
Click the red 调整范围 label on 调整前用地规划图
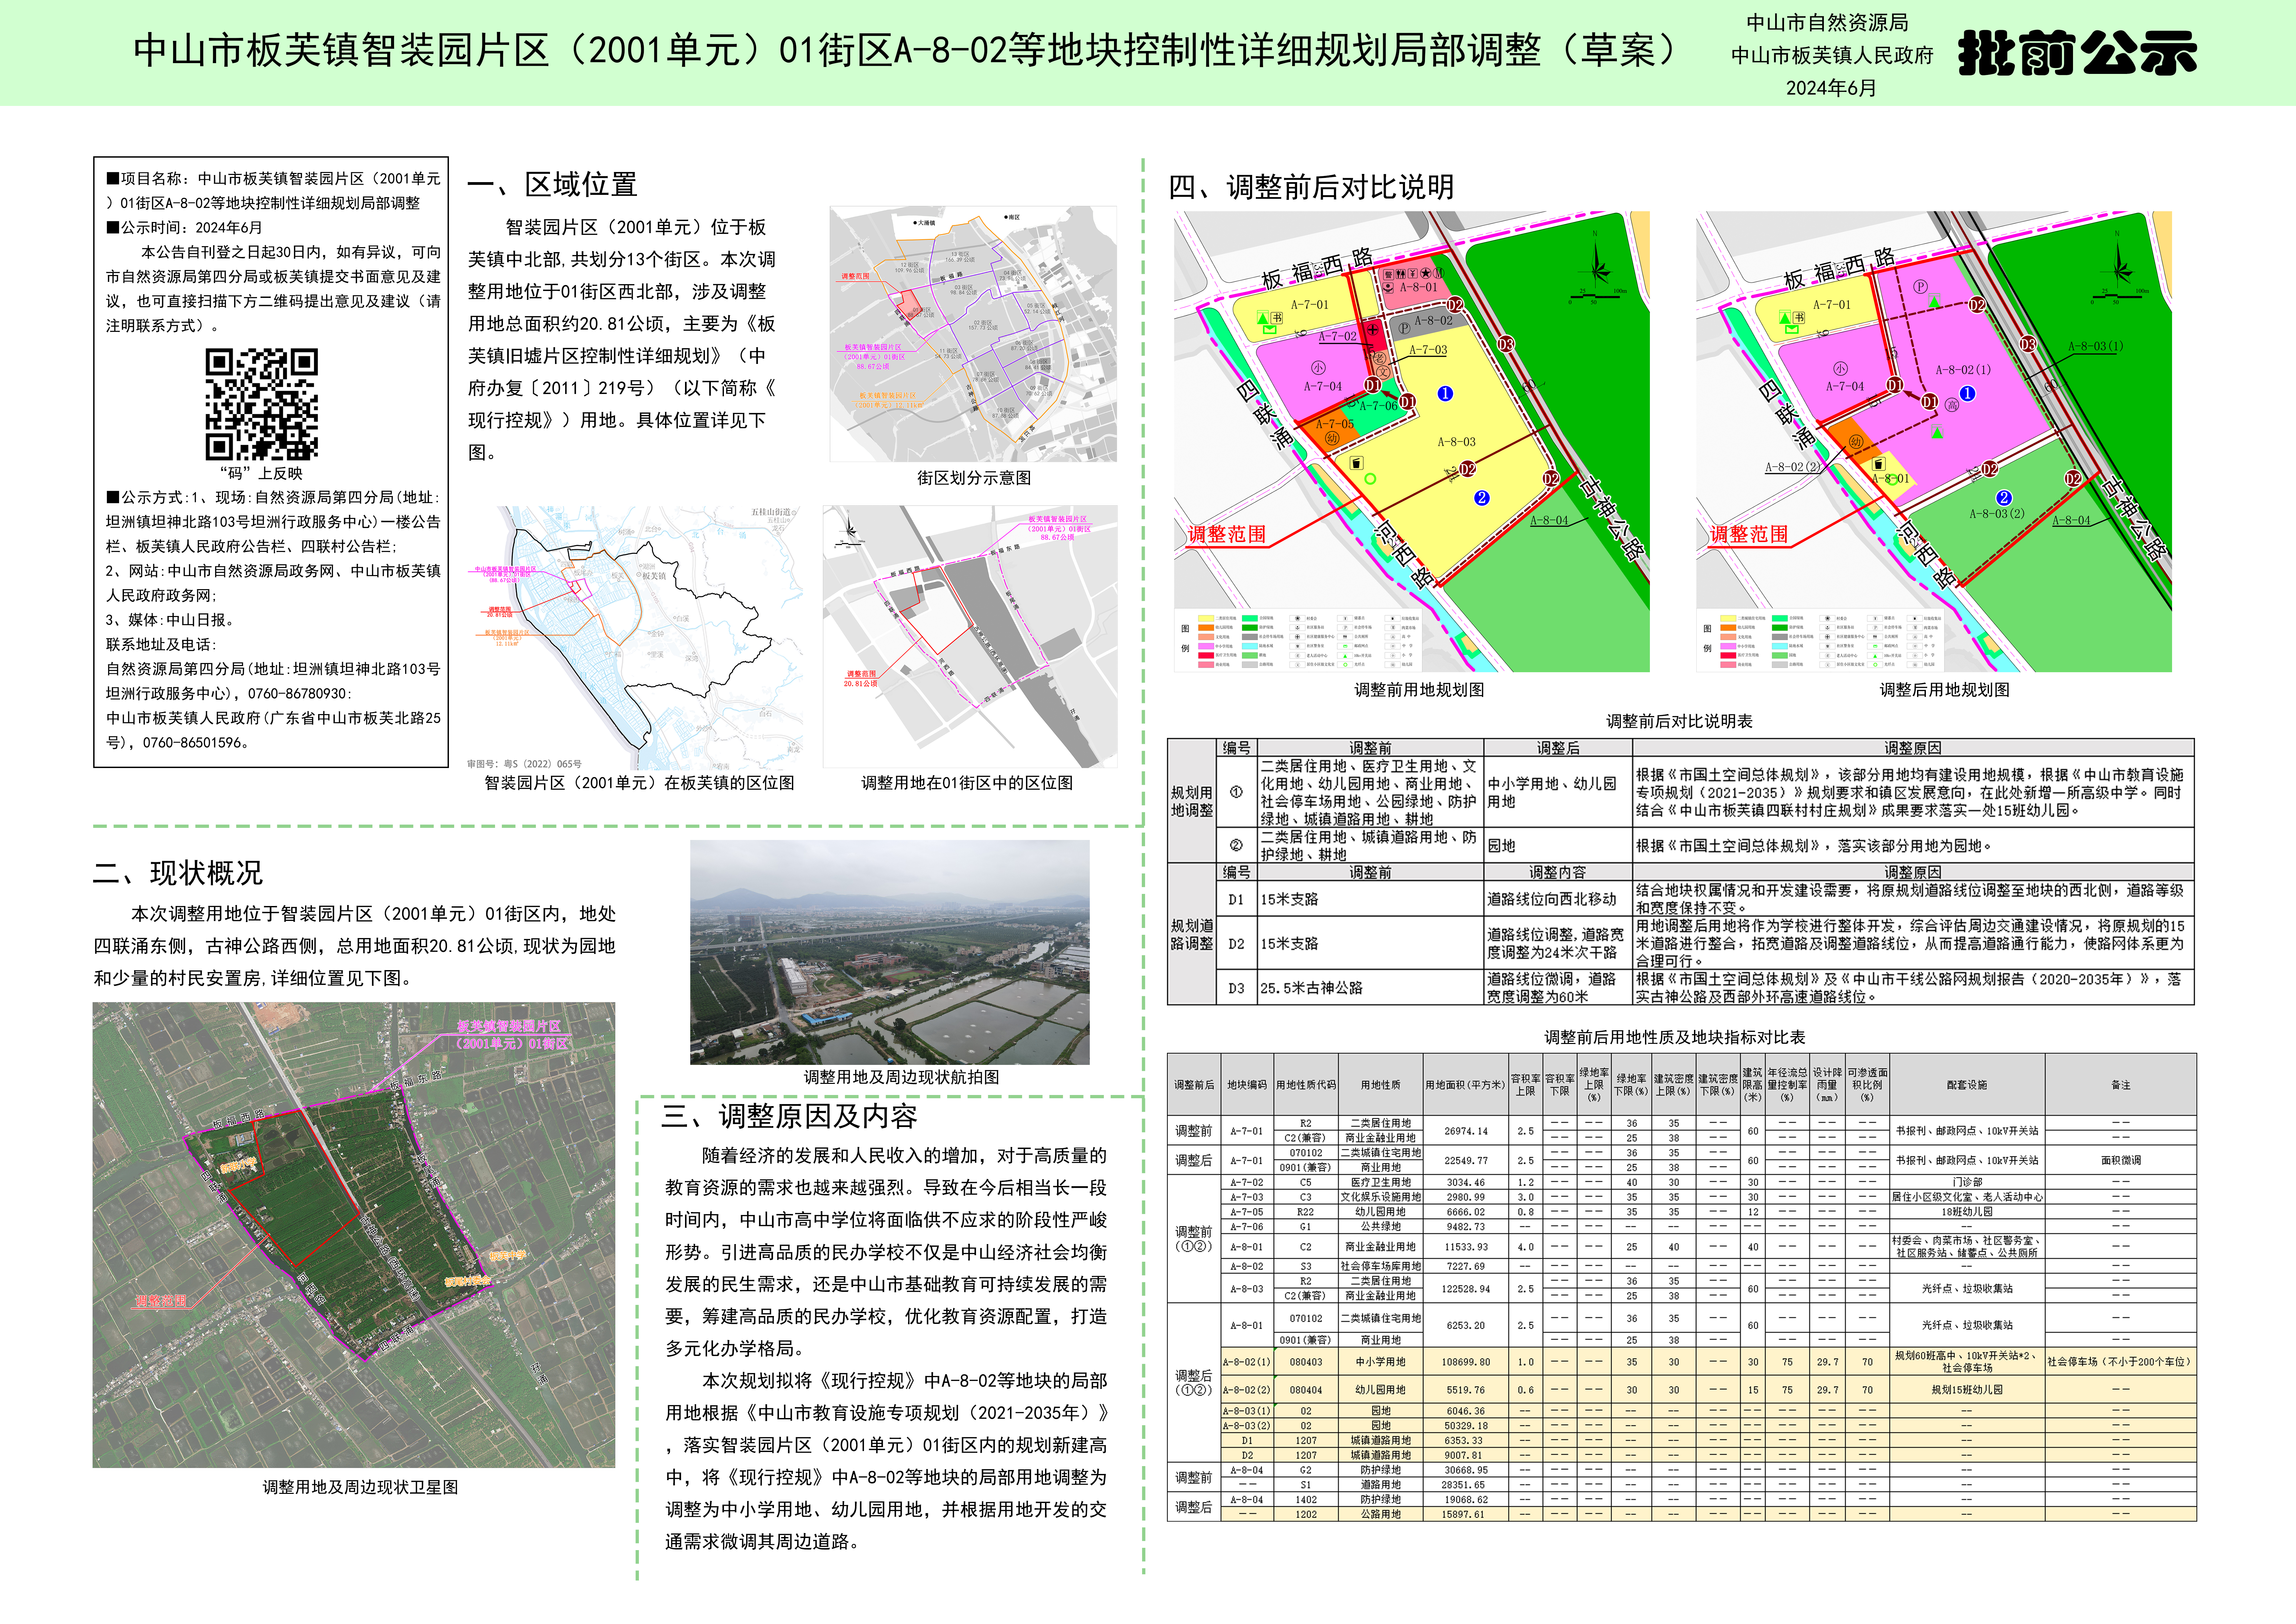coord(1227,534)
